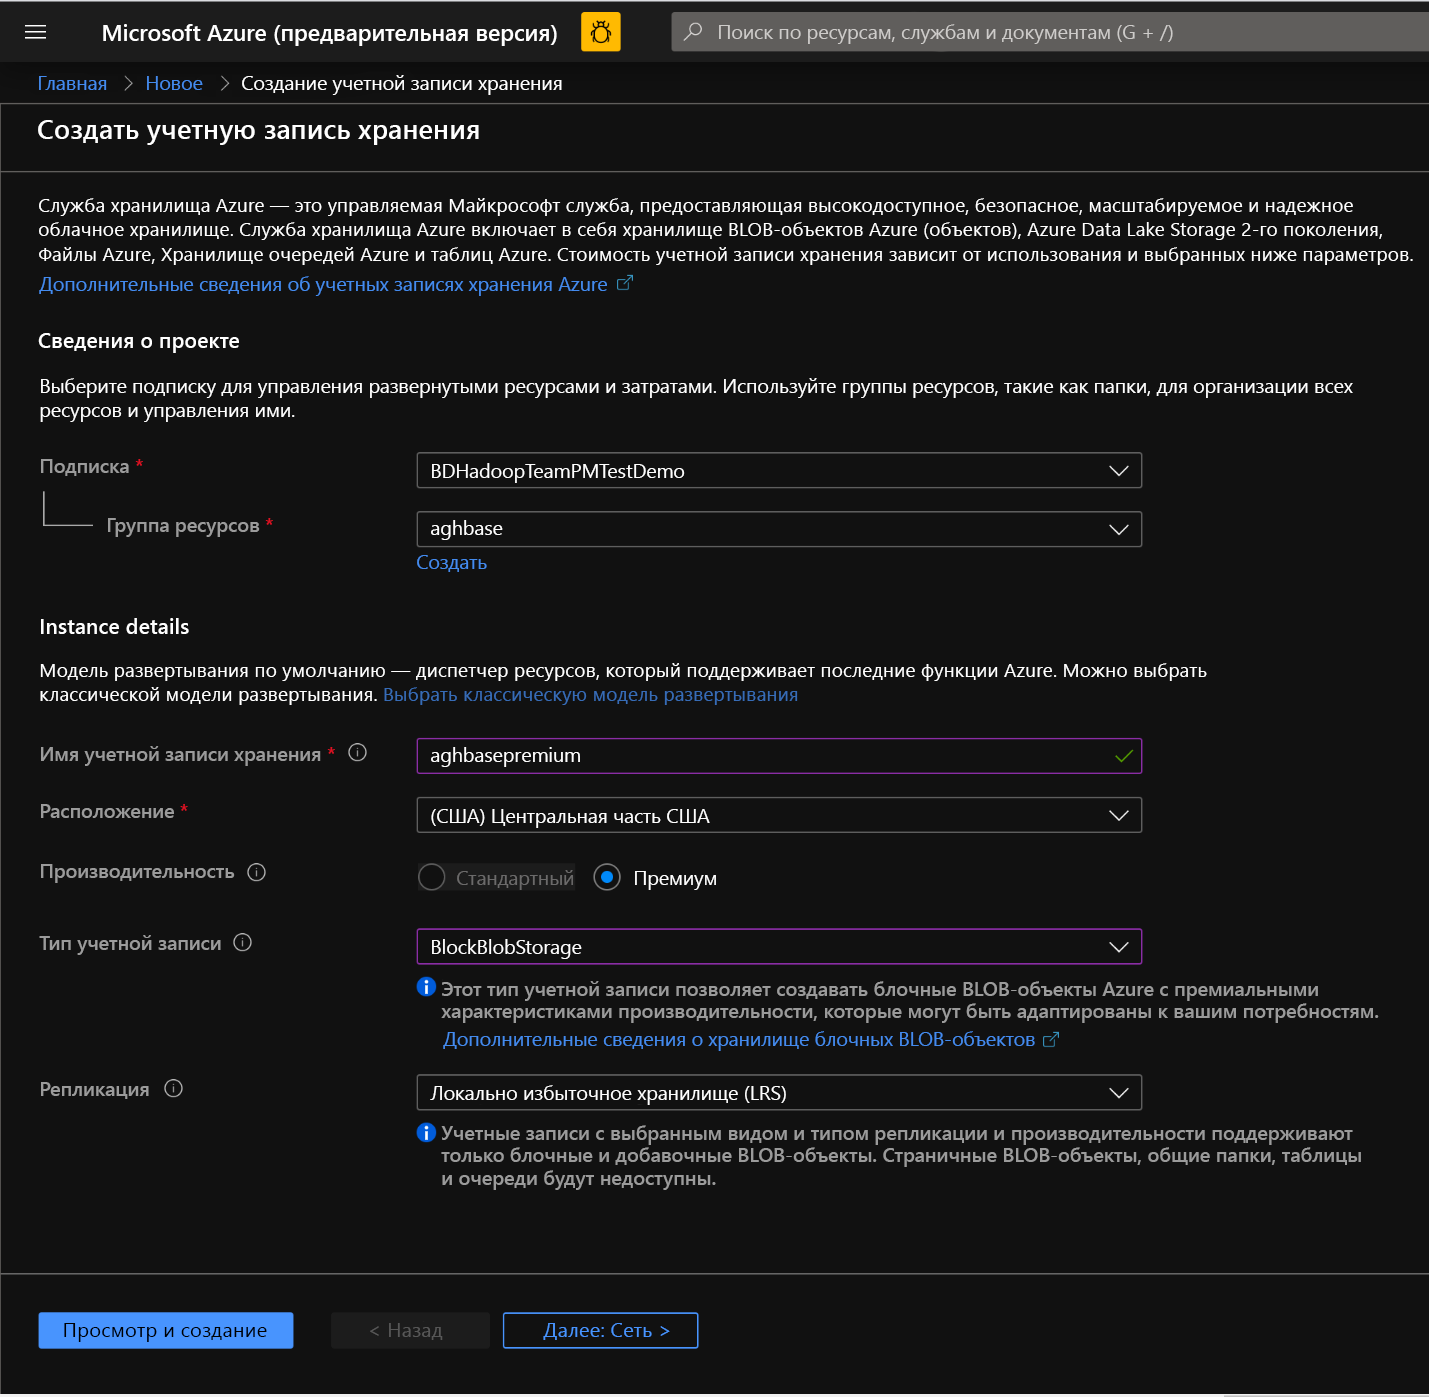Open the account type BlockBlobStorage dropdown
The width and height of the screenshot is (1429, 1397).
point(779,947)
